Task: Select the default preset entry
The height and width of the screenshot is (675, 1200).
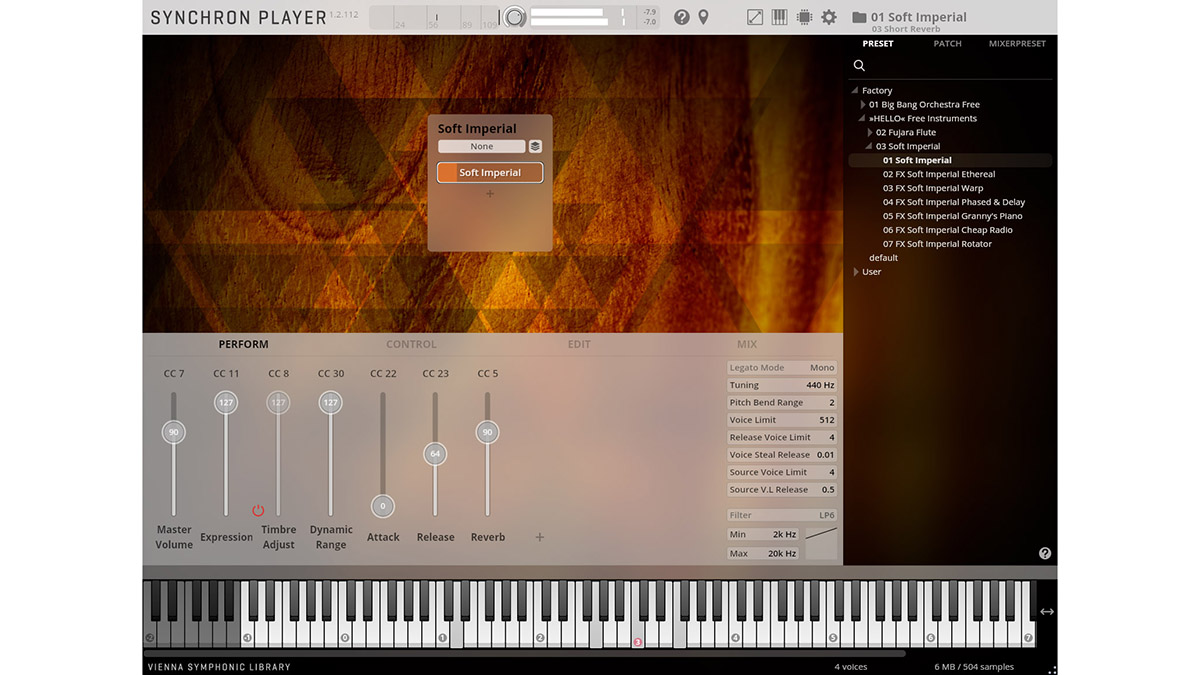Action: coord(883,258)
